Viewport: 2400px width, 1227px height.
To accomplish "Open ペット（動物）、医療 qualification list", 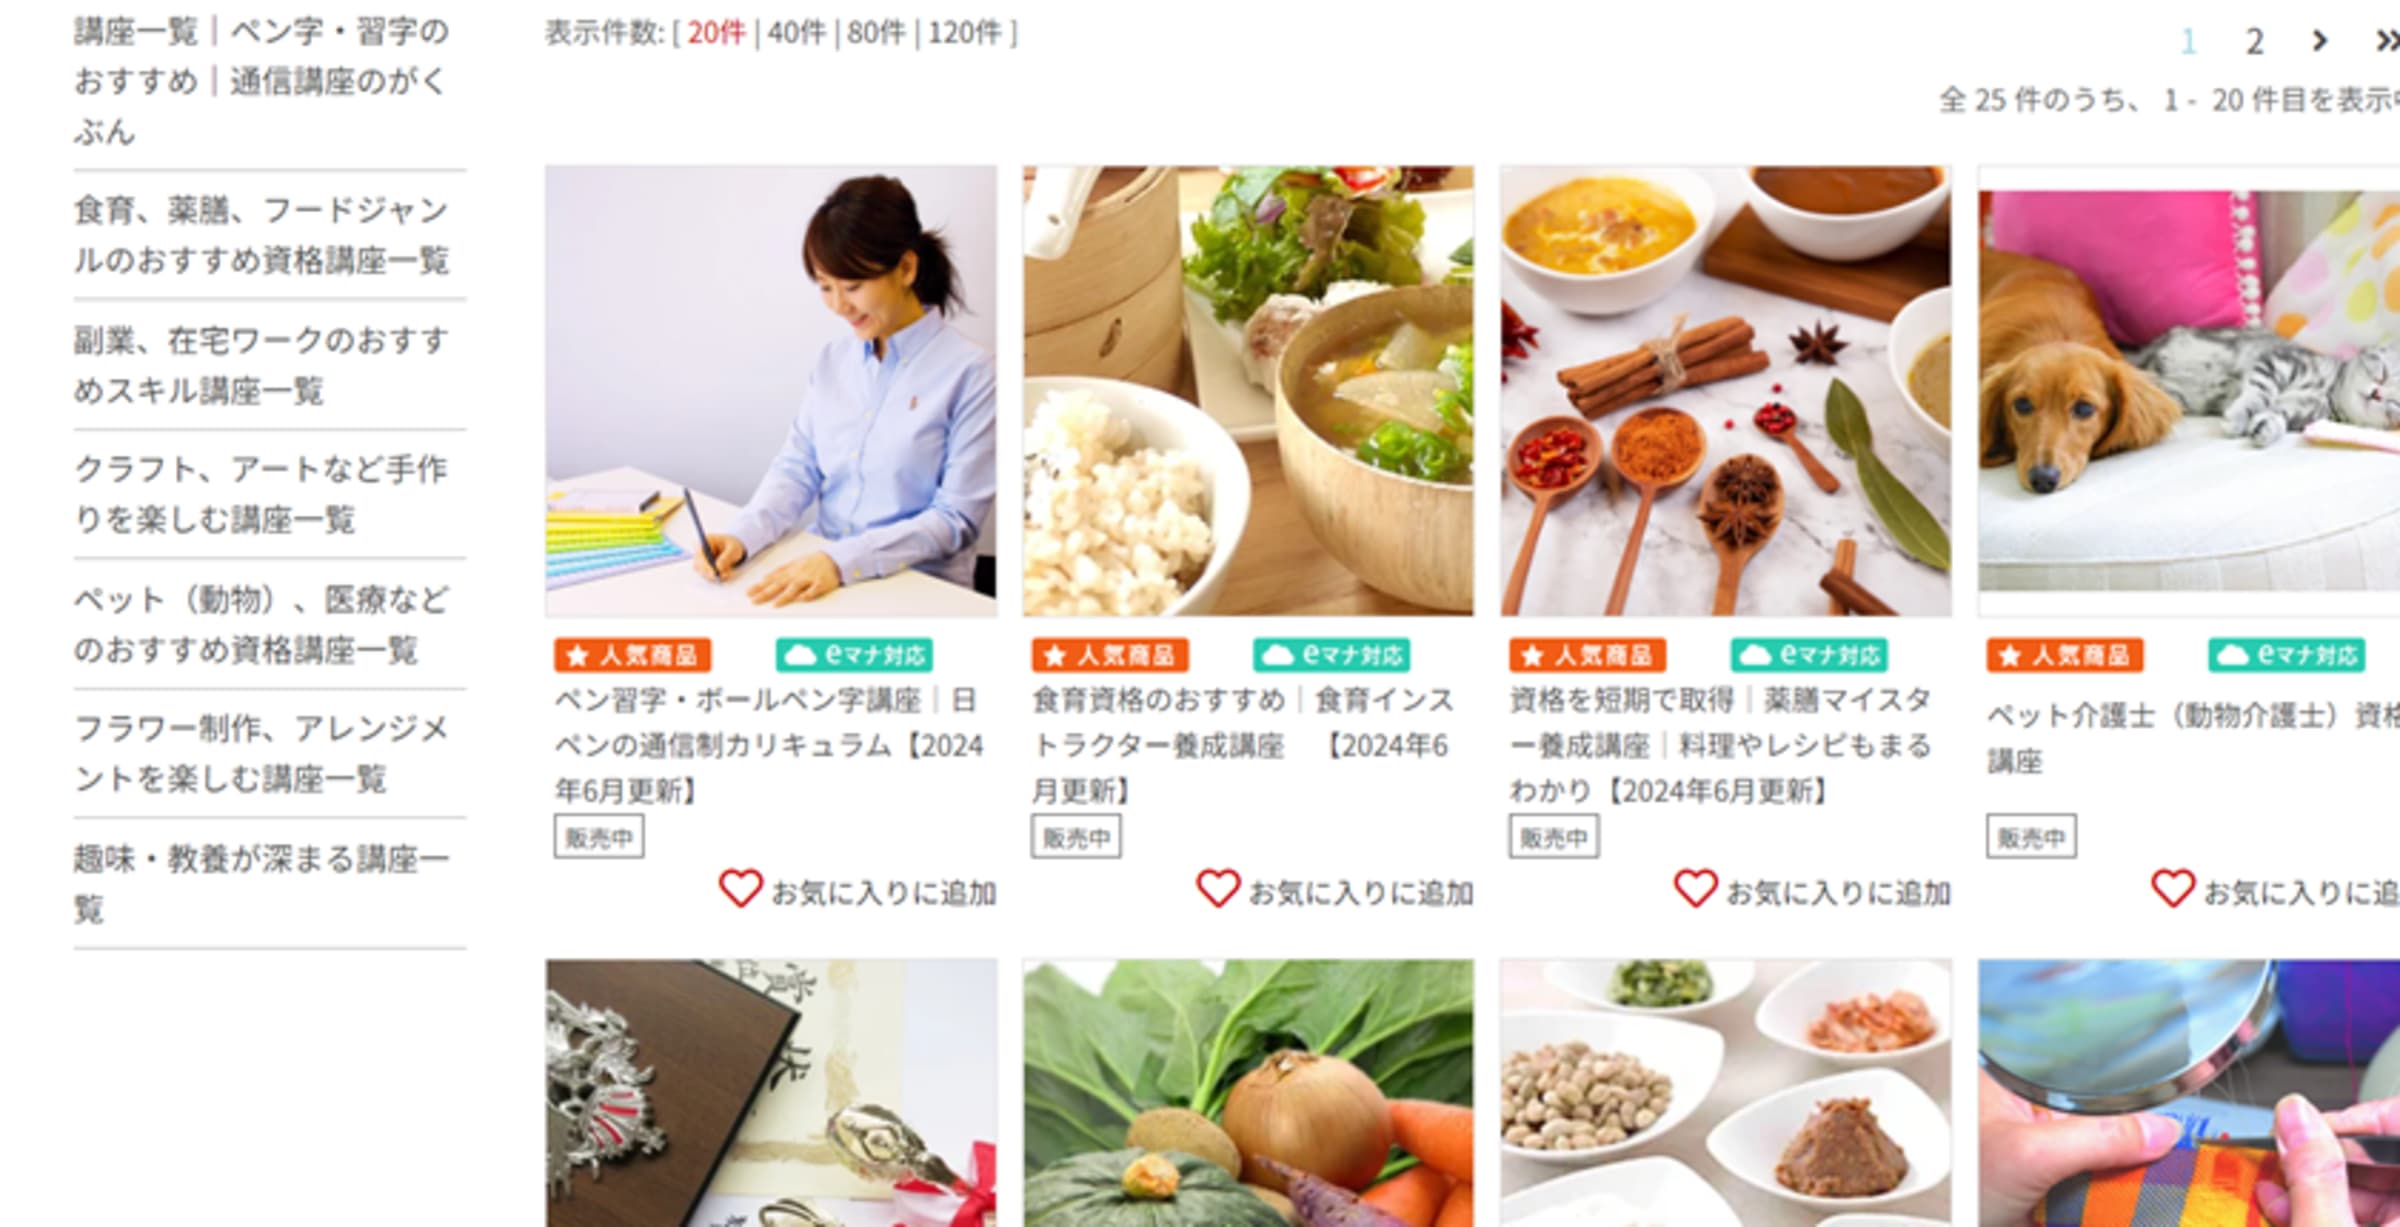I will pyautogui.click(x=262, y=624).
